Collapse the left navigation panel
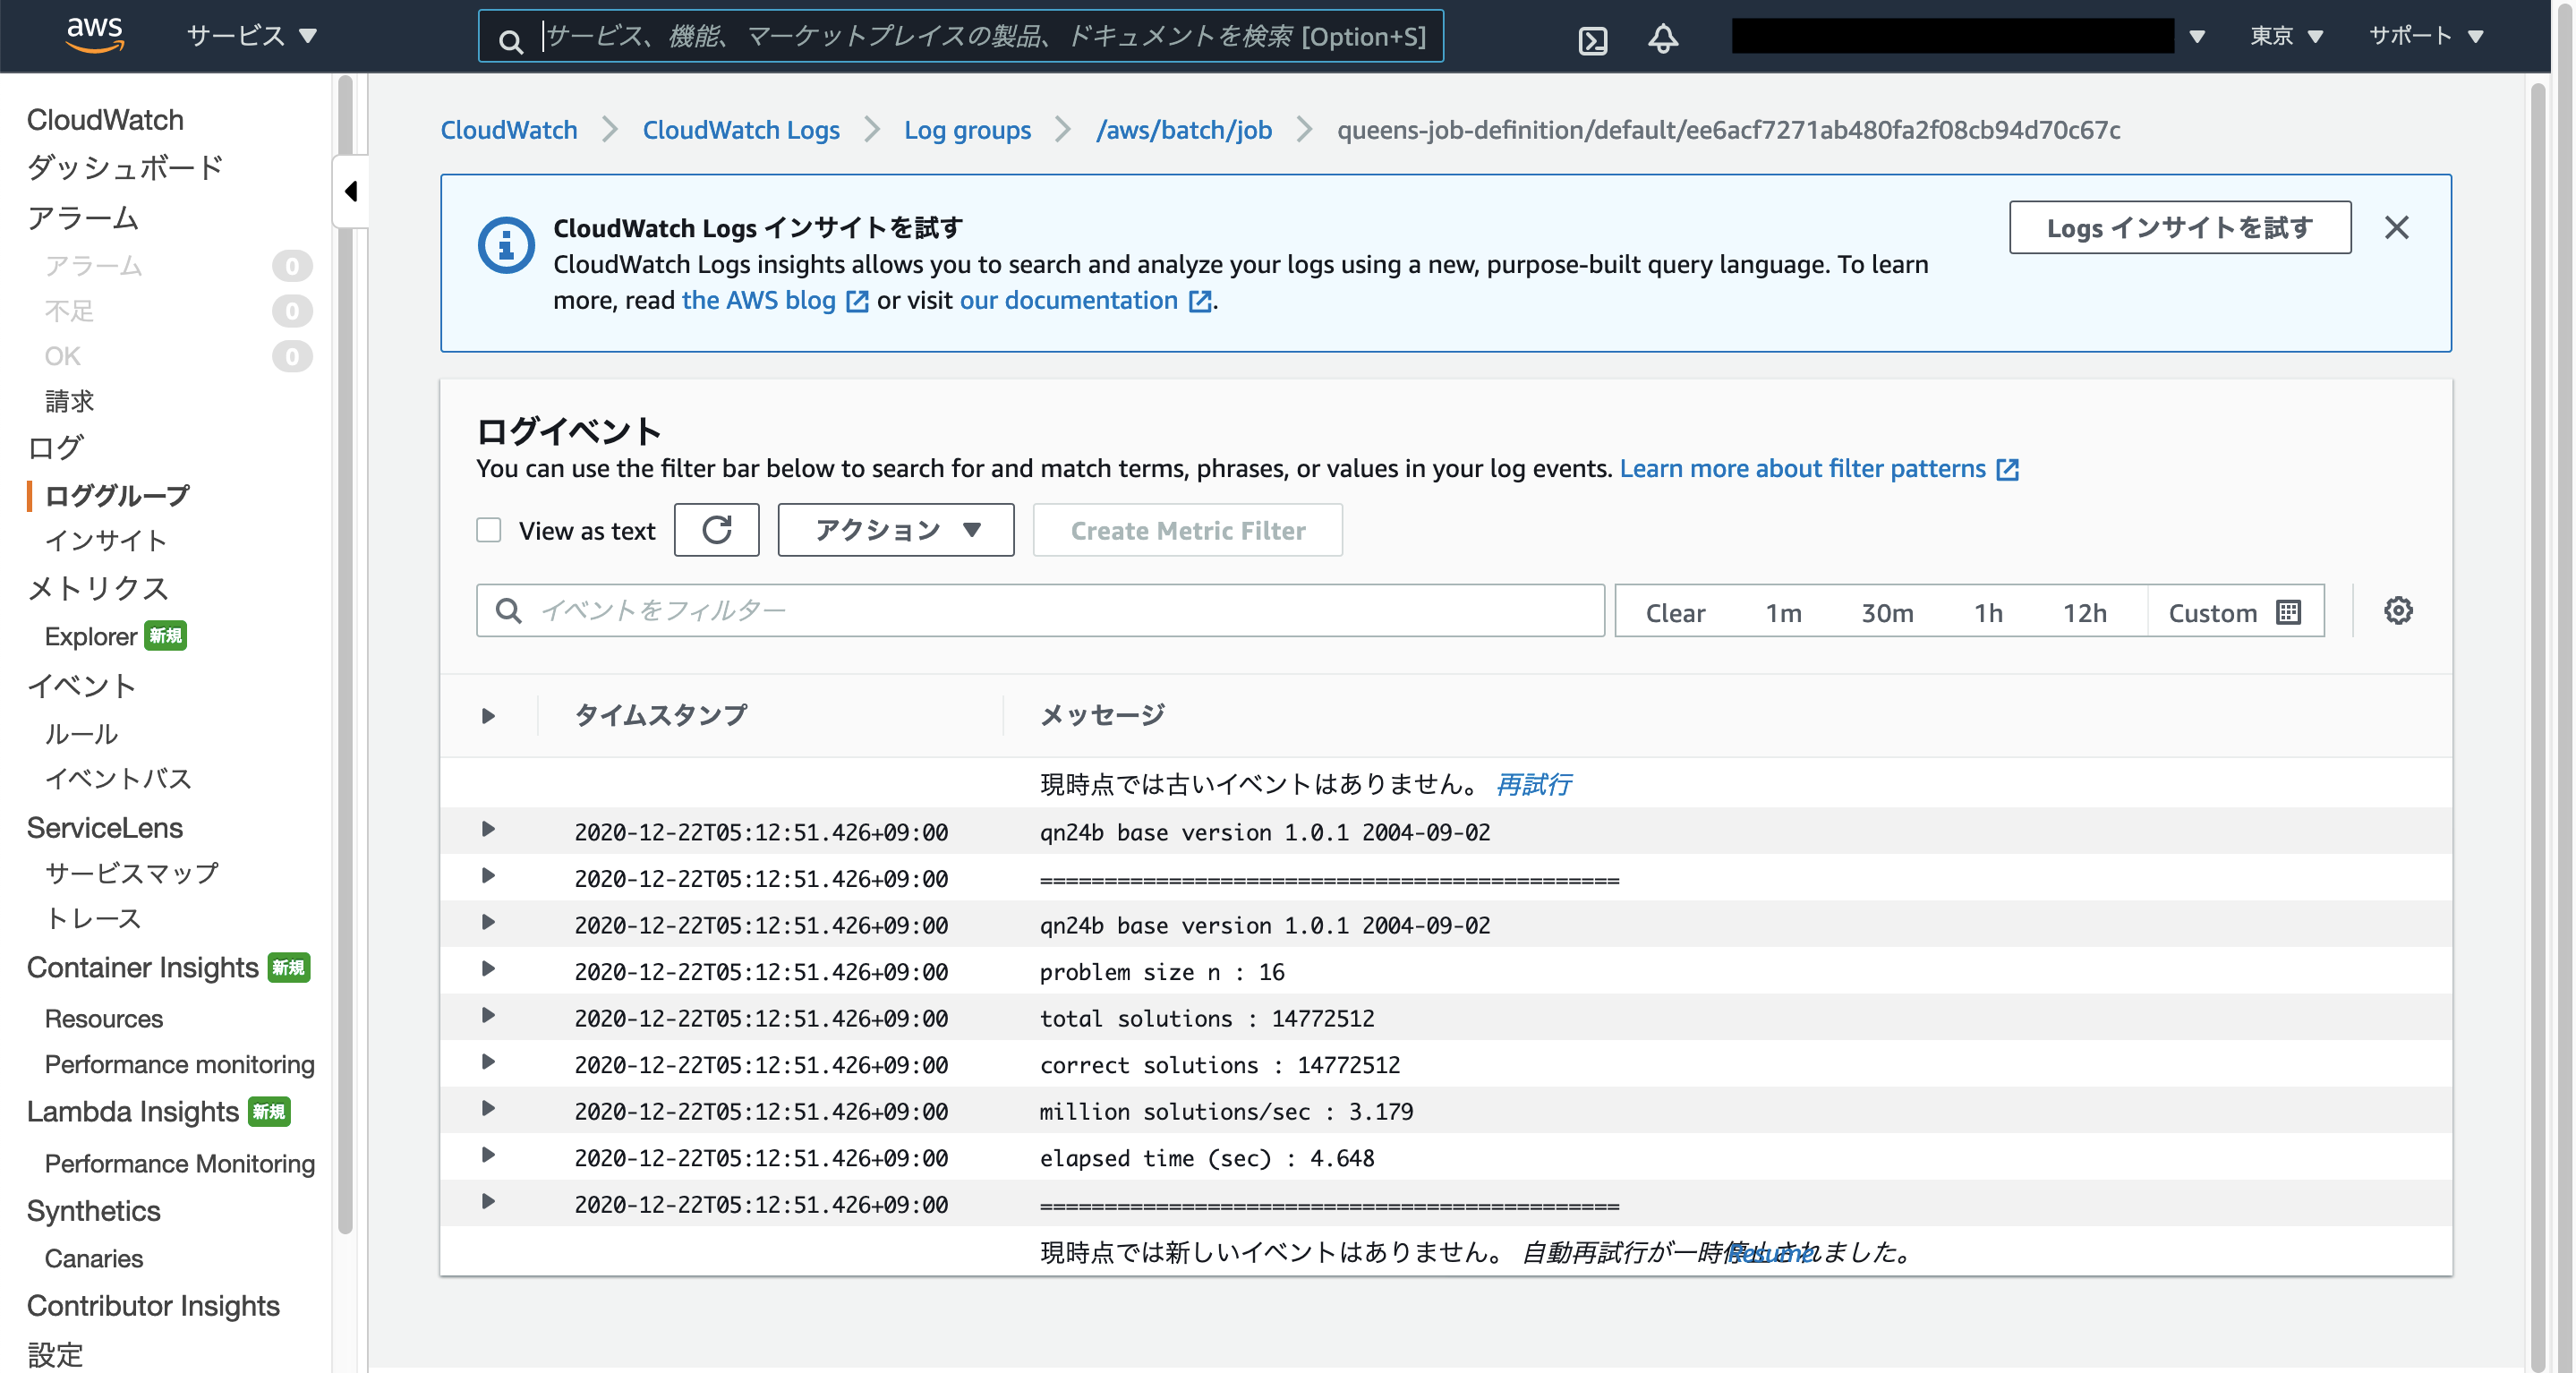The image size is (2576, 1373). (x=351, y=191)
